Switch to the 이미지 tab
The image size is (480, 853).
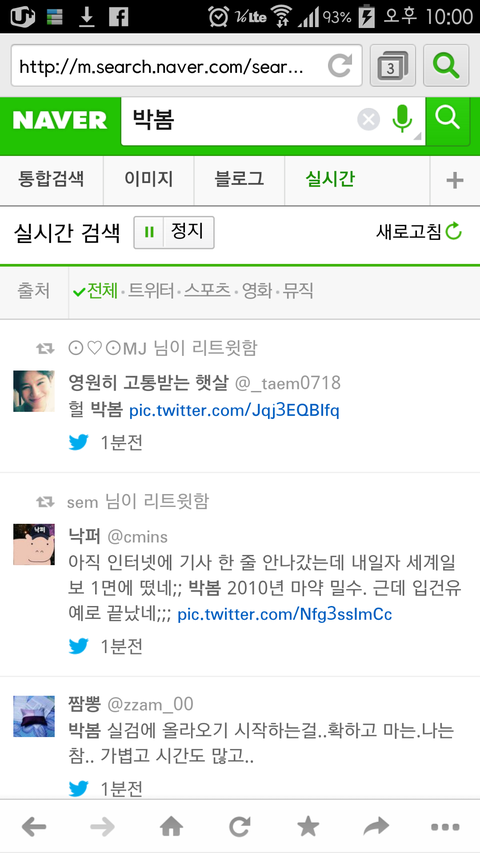[149, 180]
